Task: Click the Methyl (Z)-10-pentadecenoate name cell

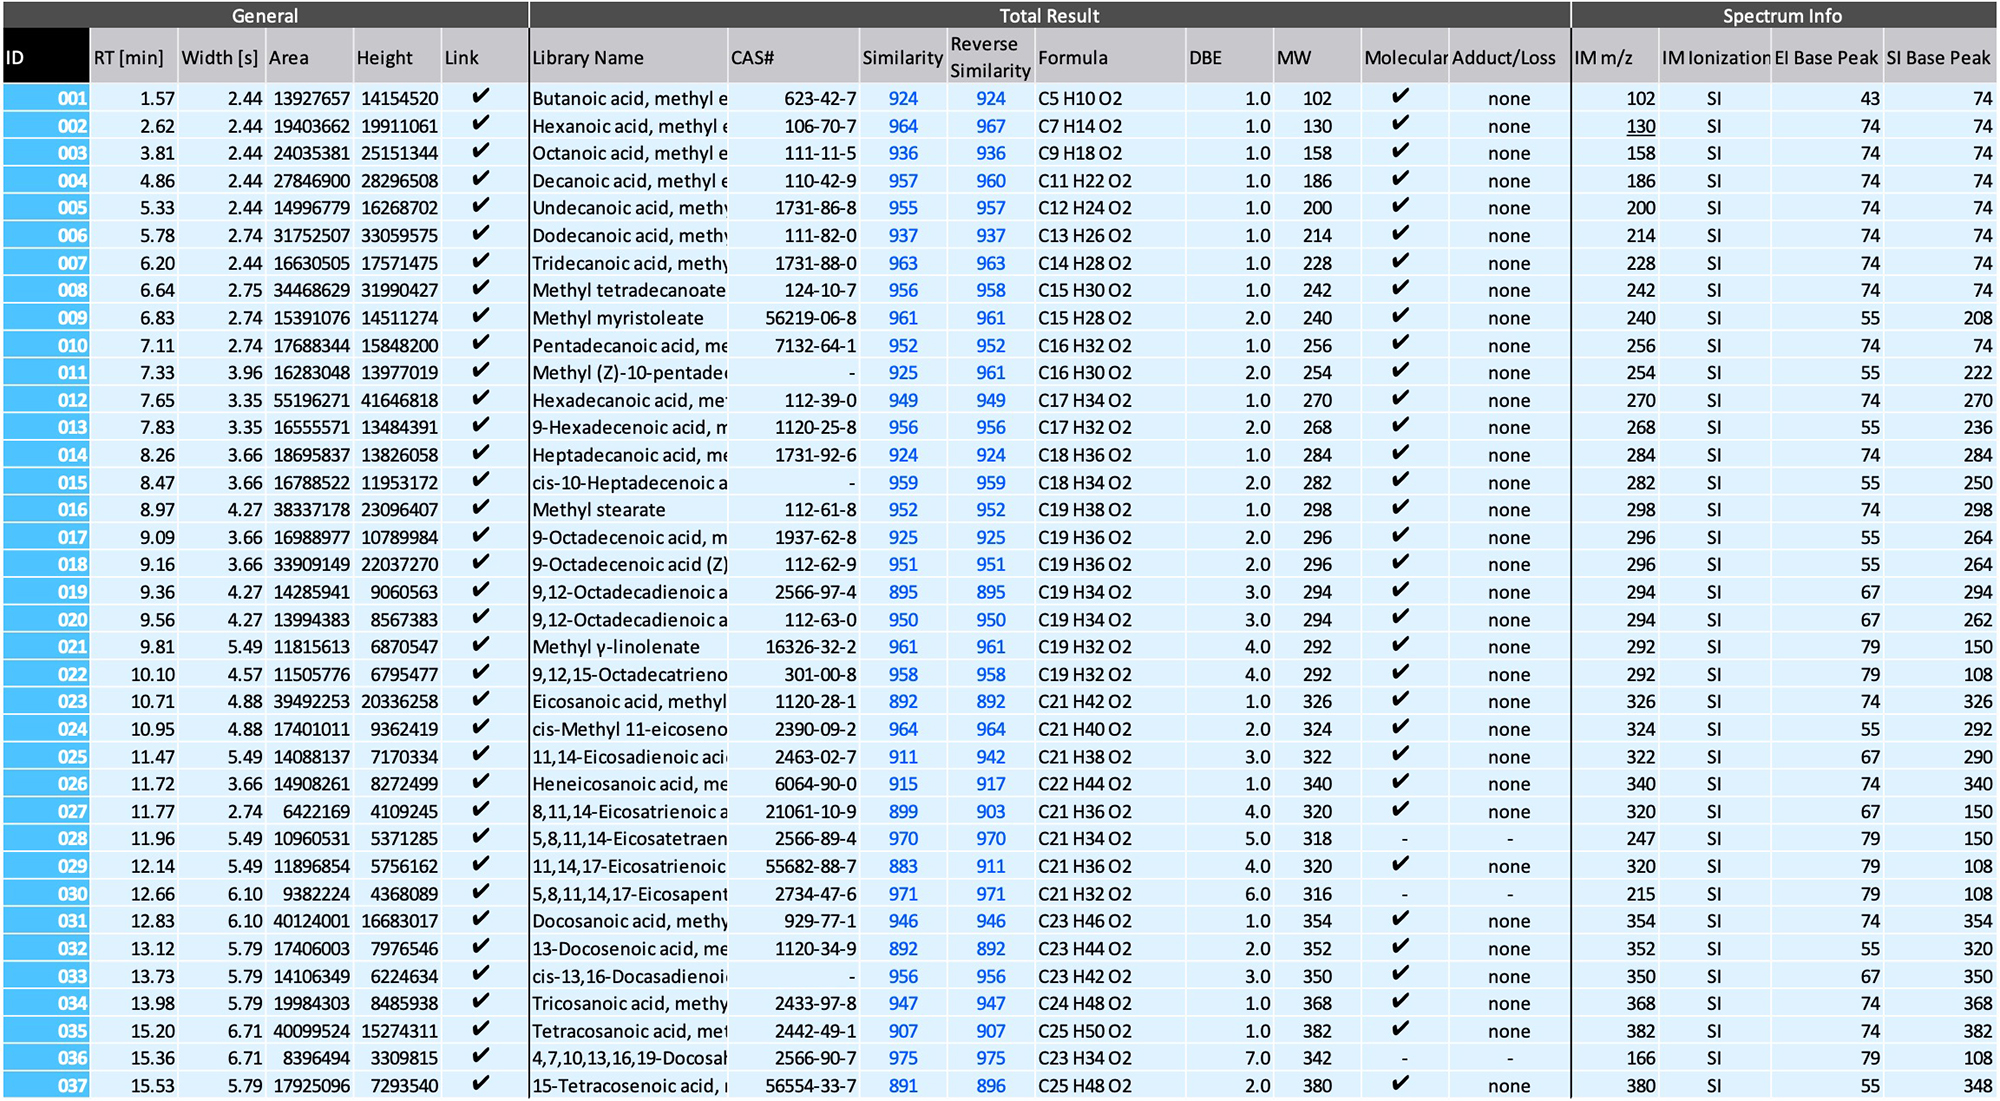Action: [629, 373]
